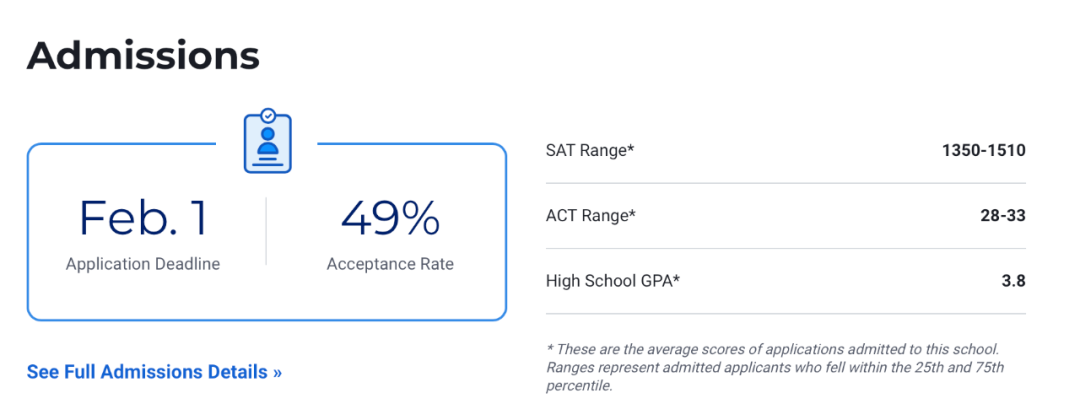Click the Feb. 1 deadline date

coord(143,218)
